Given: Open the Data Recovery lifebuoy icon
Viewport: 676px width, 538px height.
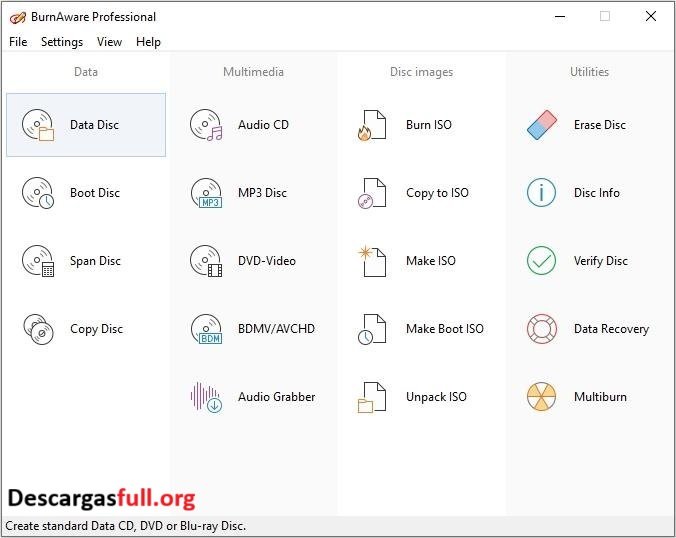Looking at the screenshot, I should click(x=541, y=329).
